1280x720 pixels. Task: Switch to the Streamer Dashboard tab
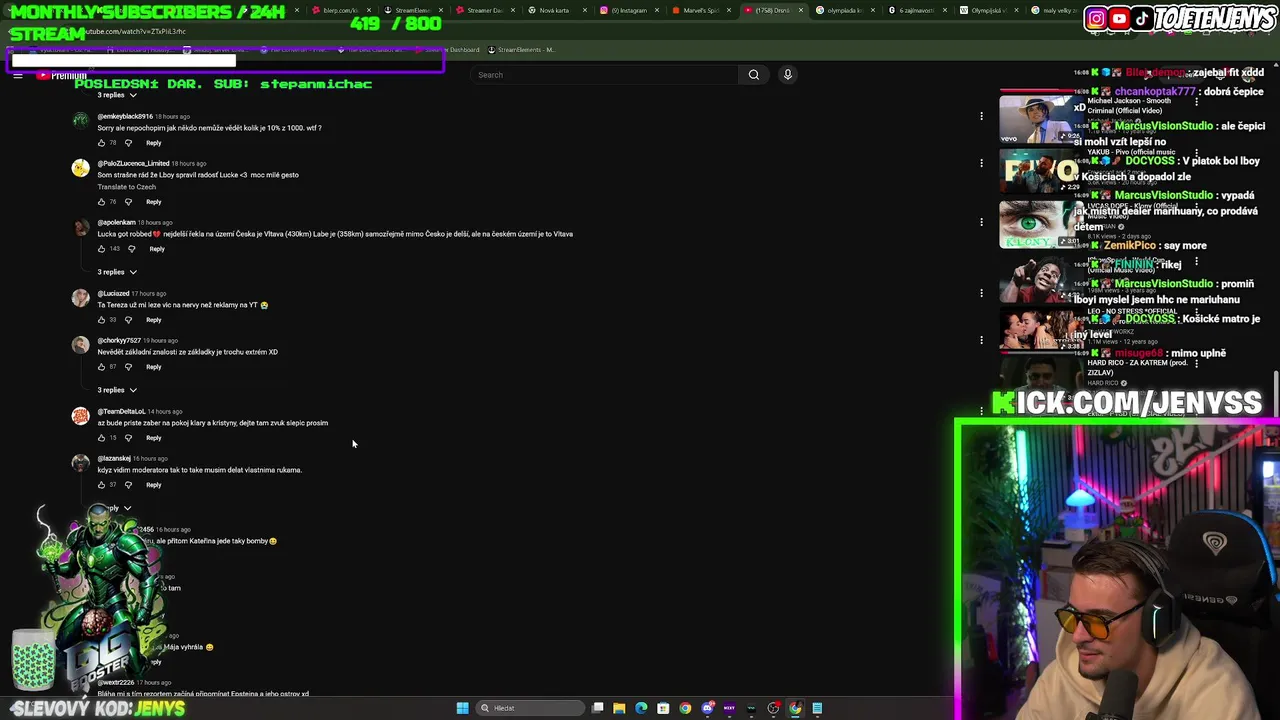[485, 10]
